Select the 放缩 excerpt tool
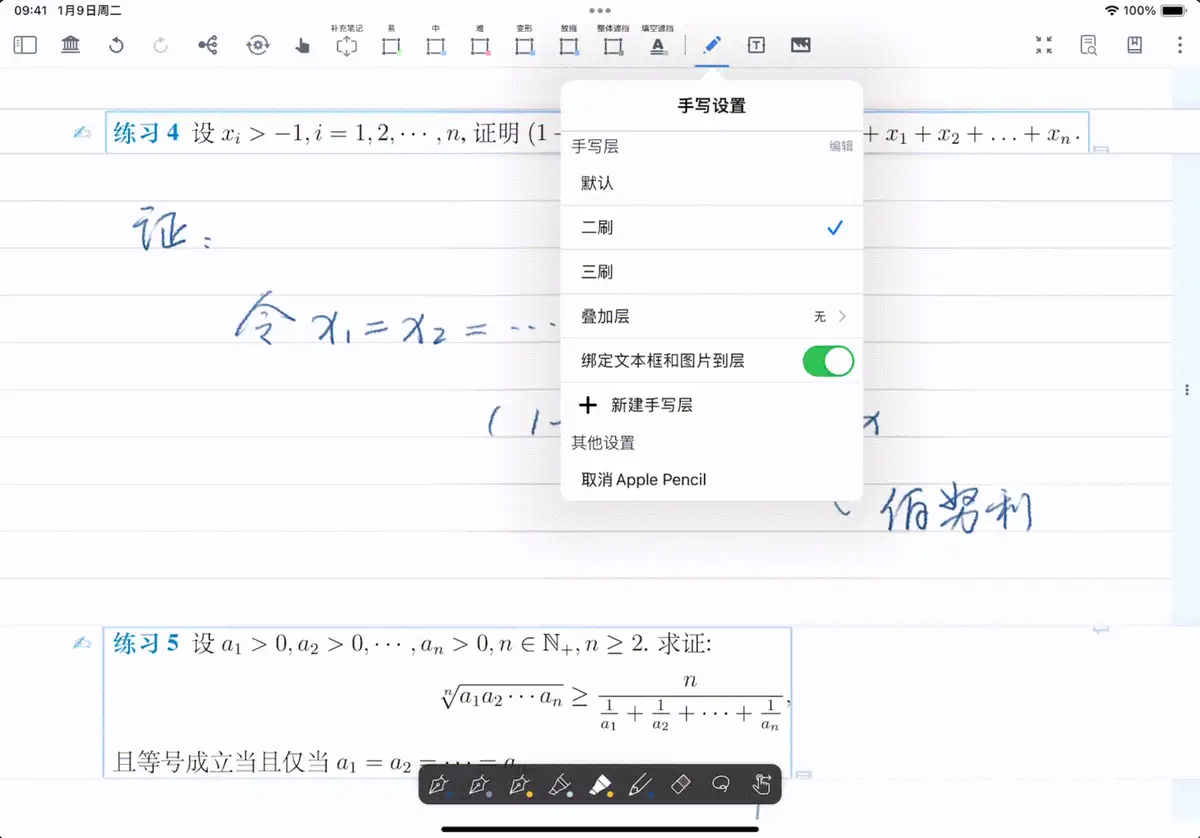 coord(569,41)
